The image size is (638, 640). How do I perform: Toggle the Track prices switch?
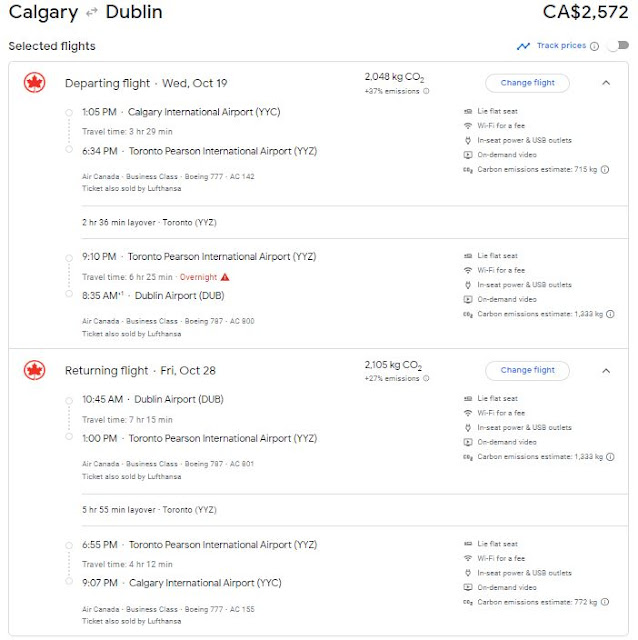[x=618, y=46]
